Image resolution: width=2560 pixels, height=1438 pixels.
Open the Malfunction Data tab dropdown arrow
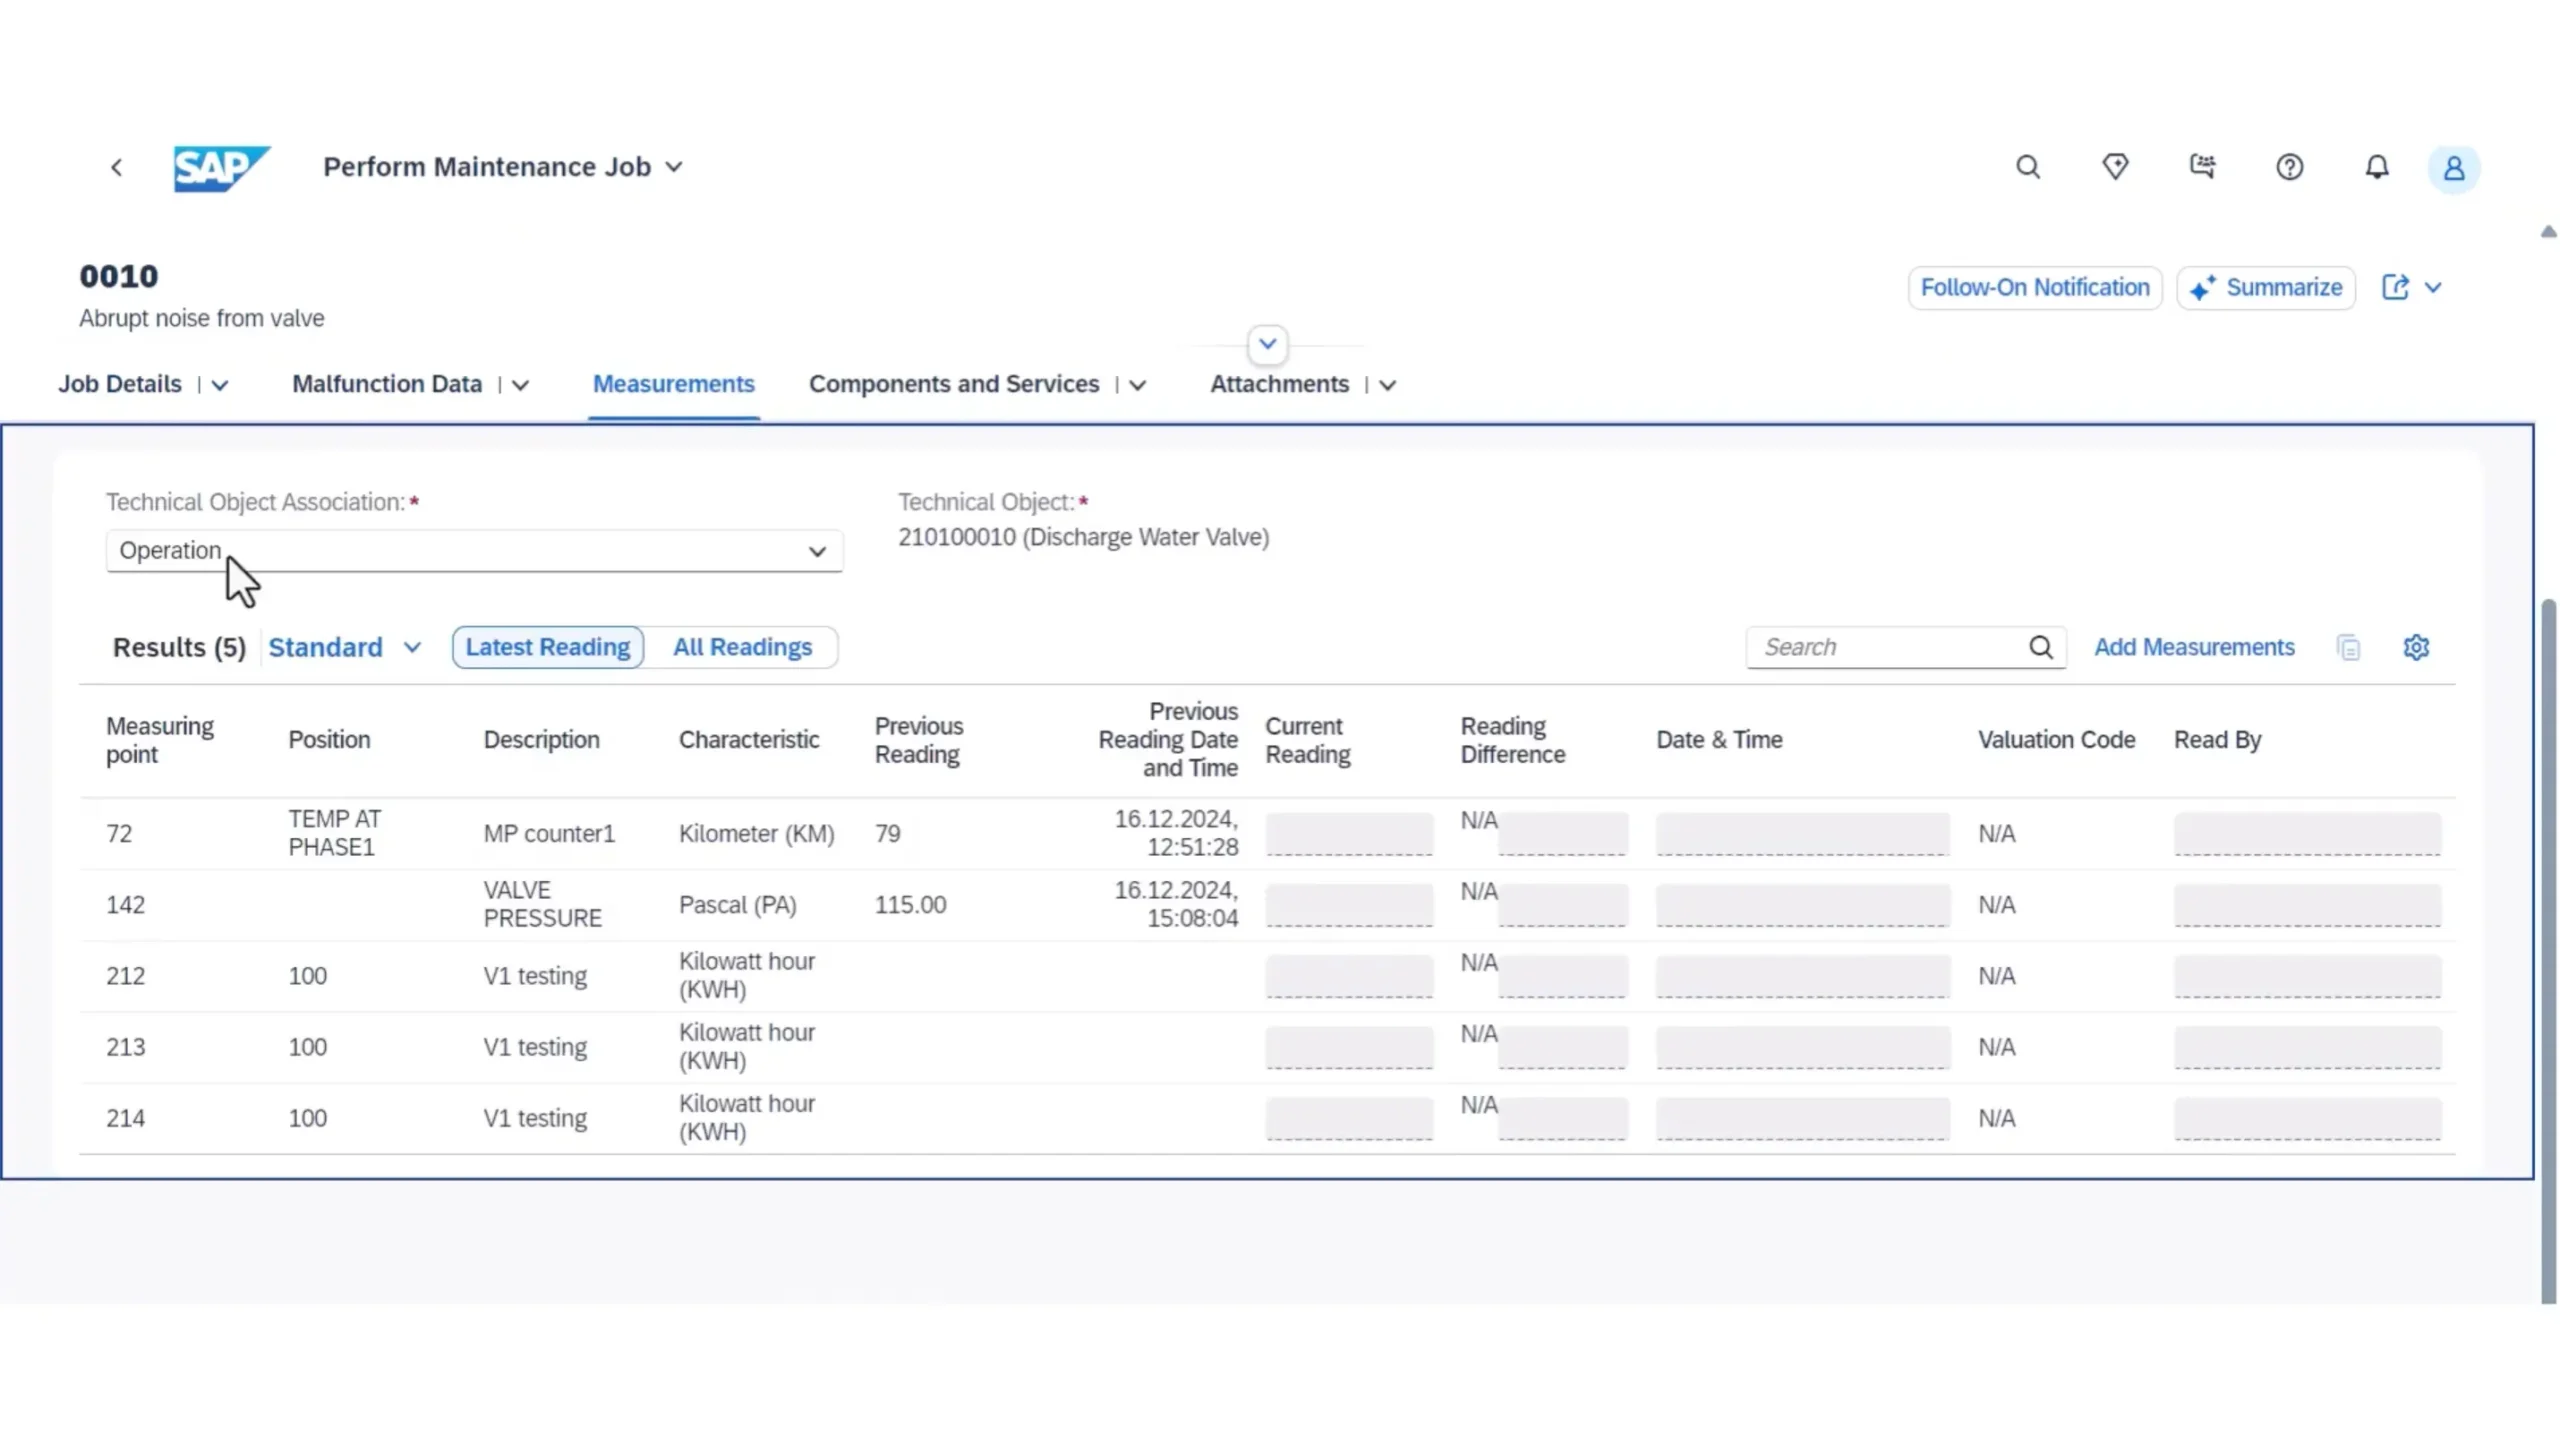pyautogui.click(x=520, y=385)
